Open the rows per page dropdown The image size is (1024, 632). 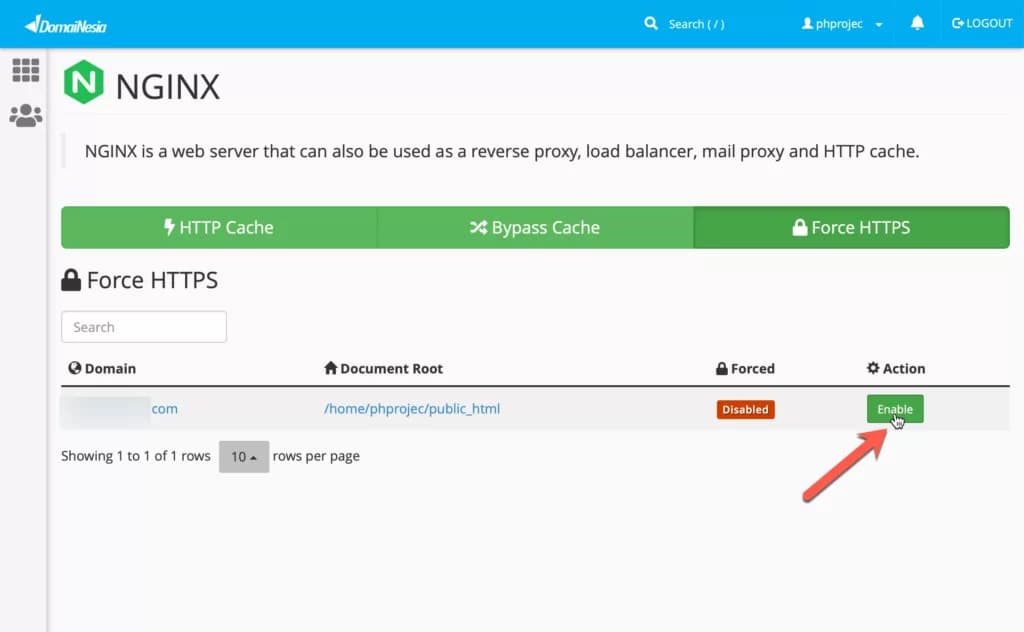click(244, 456)
